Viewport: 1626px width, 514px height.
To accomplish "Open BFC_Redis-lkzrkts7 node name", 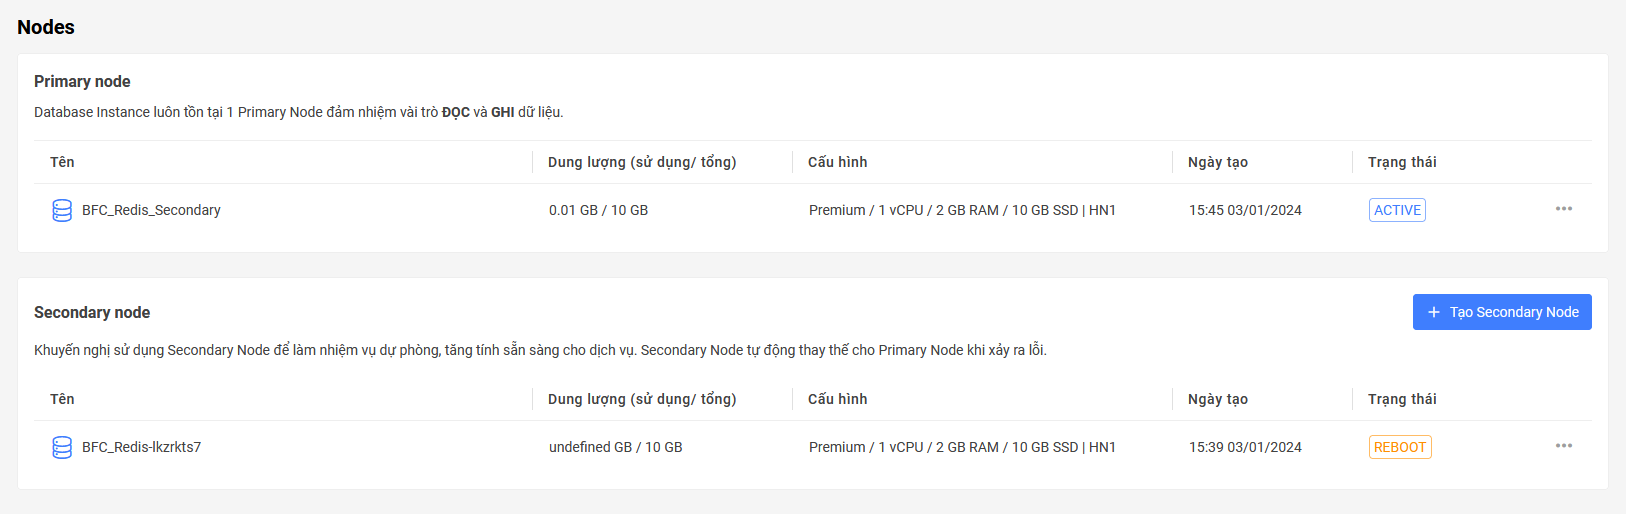I will point(141,447).
